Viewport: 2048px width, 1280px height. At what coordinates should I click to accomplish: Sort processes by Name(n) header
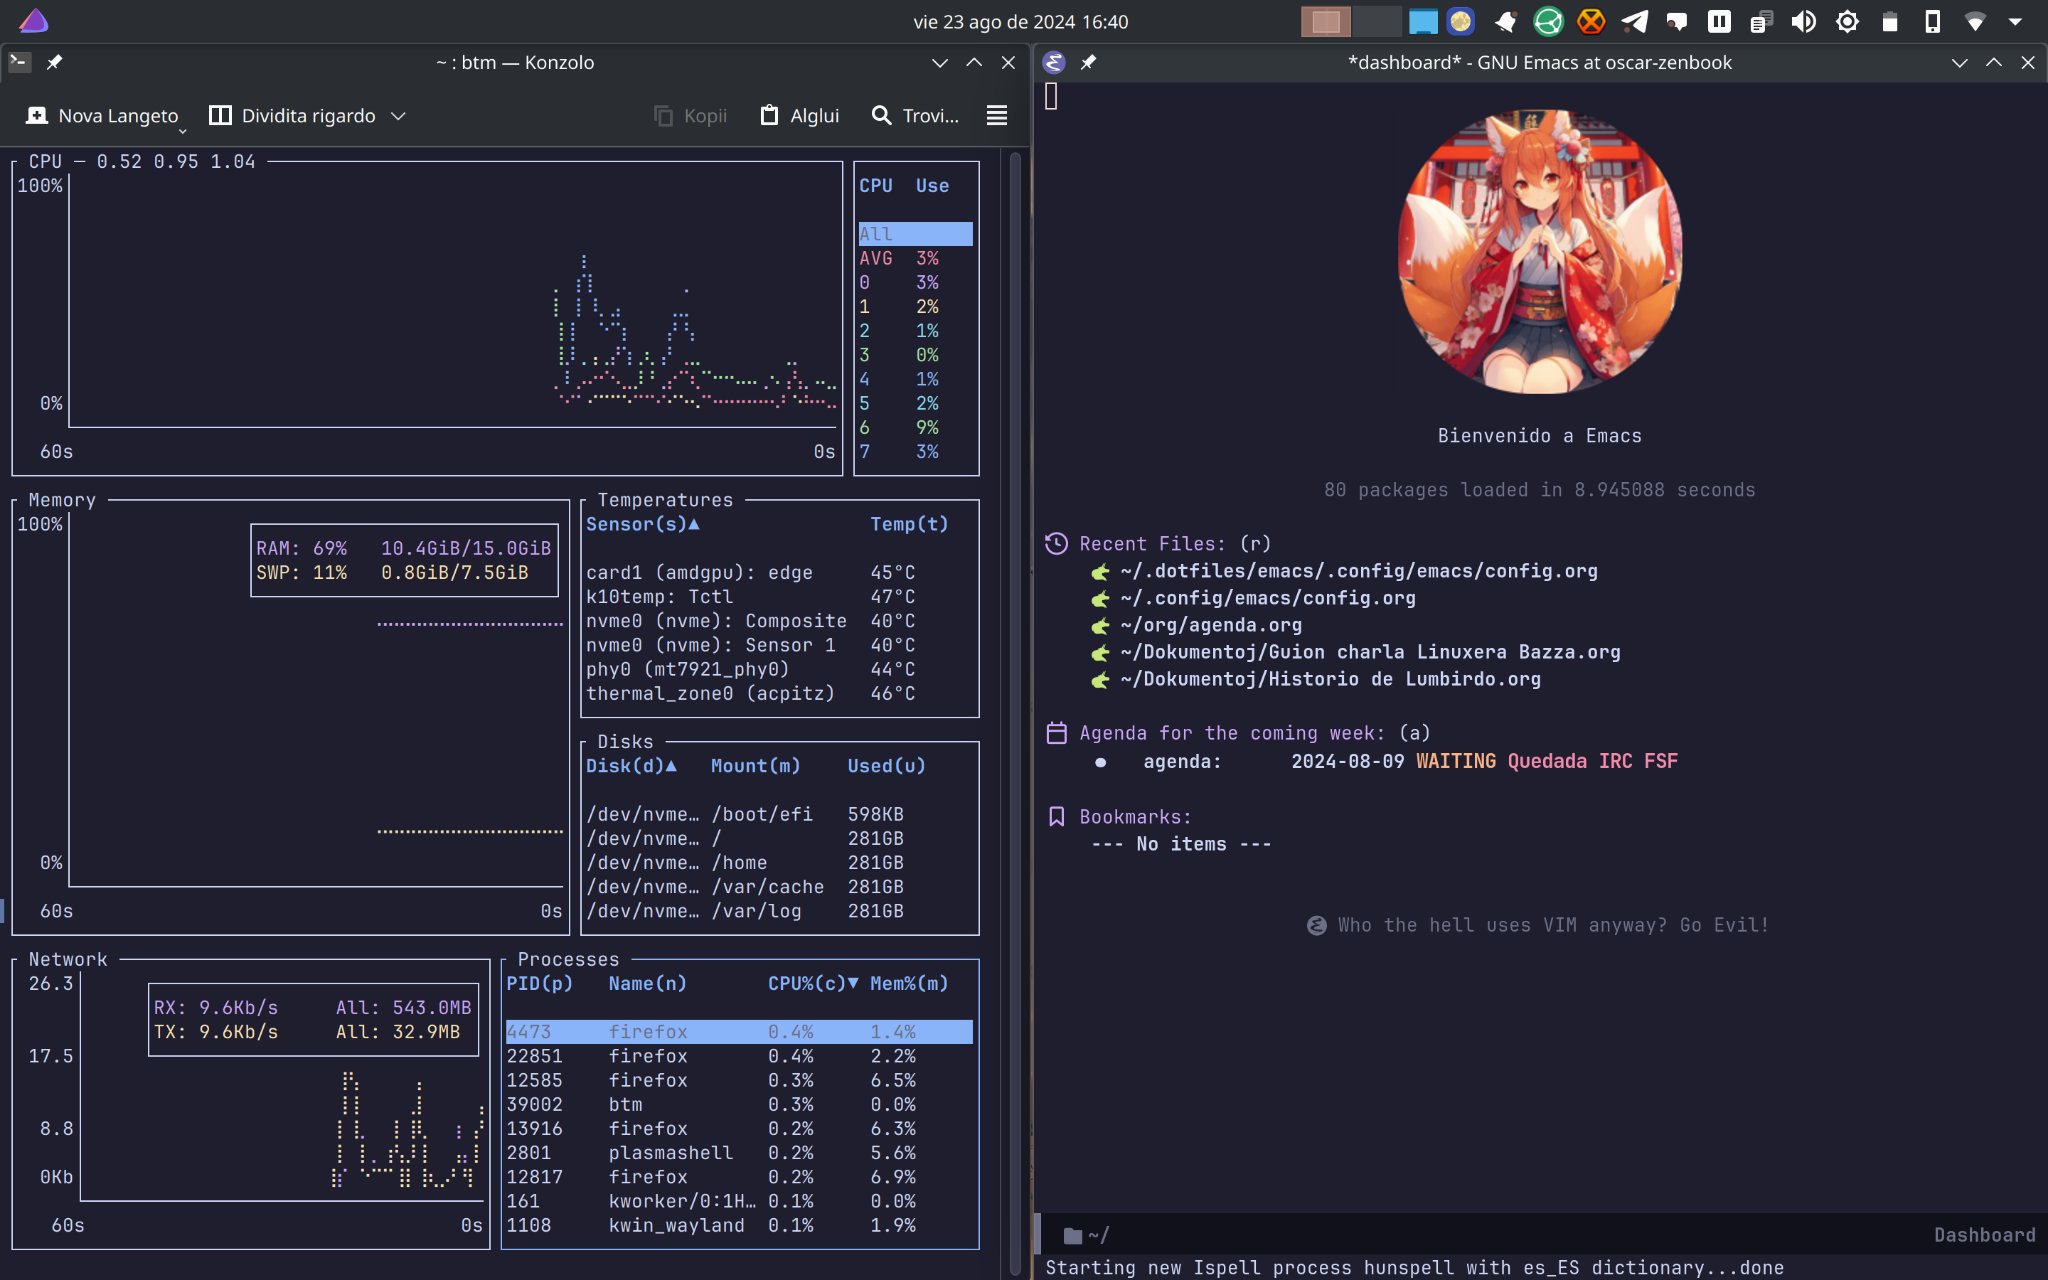tap(648, 984)
